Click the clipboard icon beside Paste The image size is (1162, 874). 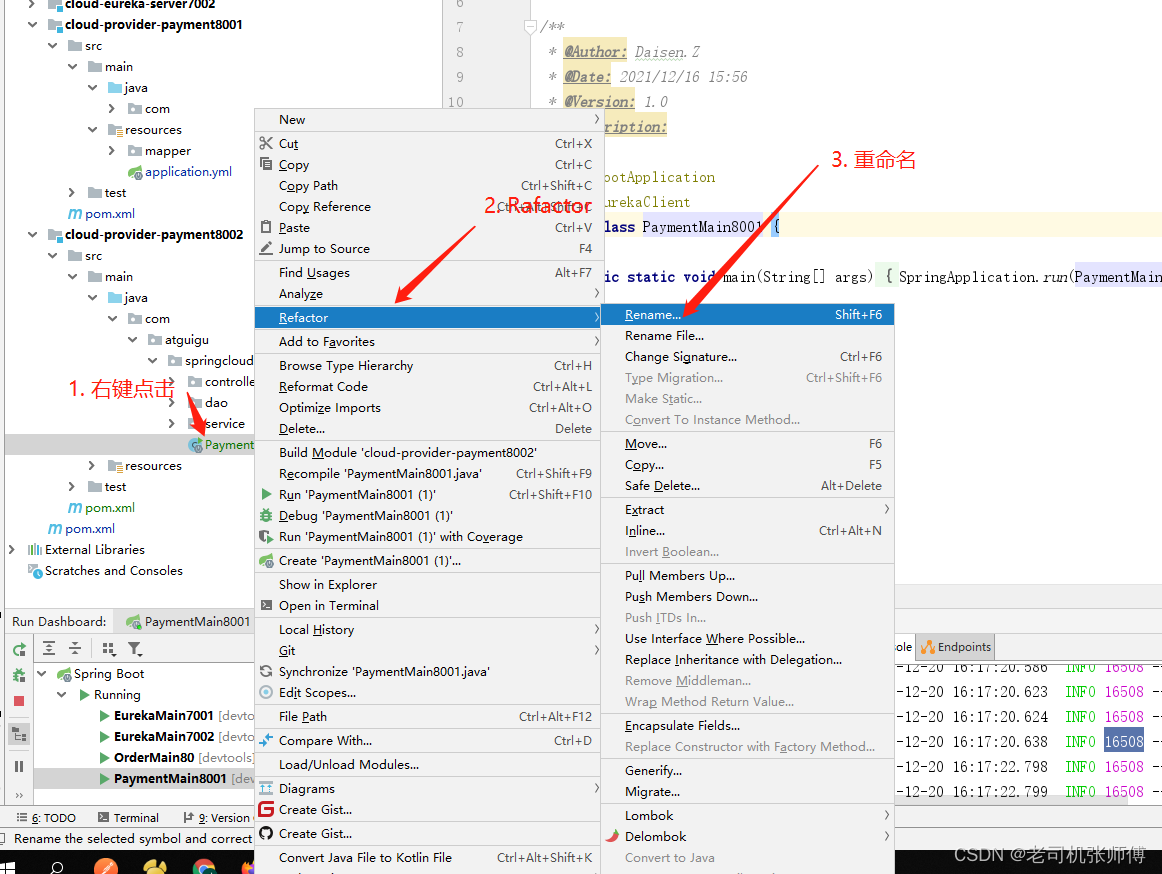266,227
